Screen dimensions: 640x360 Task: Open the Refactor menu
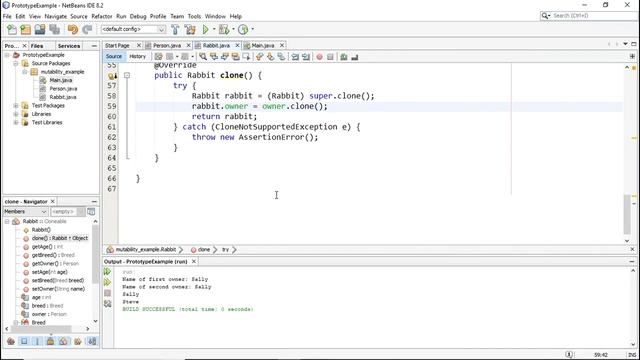pos(102,16)
